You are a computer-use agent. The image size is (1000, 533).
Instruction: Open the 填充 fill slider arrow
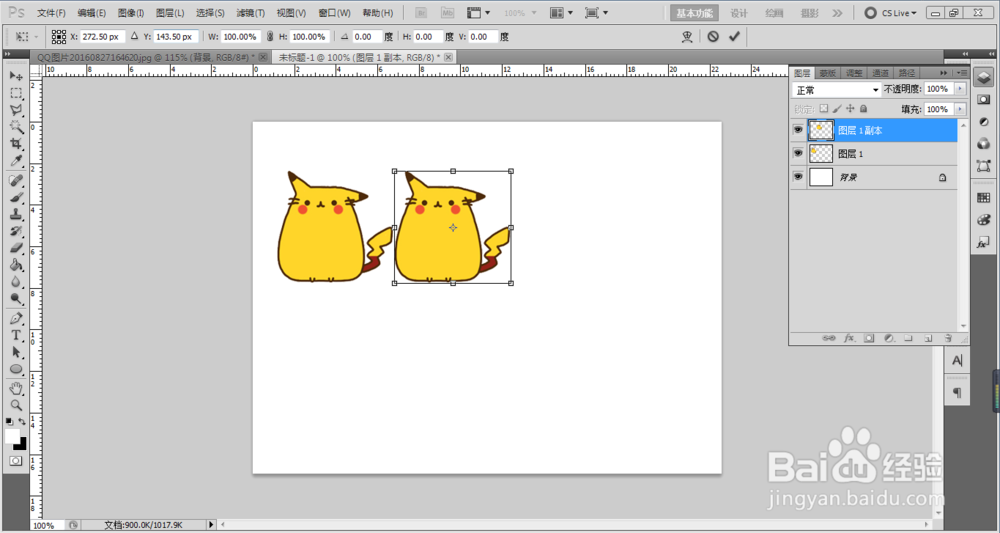pyautogui.click(x=960, y=110)
